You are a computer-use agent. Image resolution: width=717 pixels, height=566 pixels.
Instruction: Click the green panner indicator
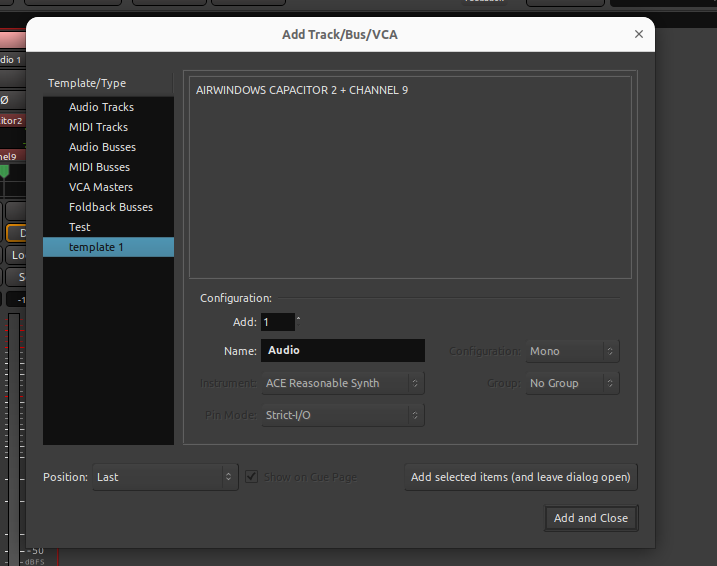pos(4,172)
